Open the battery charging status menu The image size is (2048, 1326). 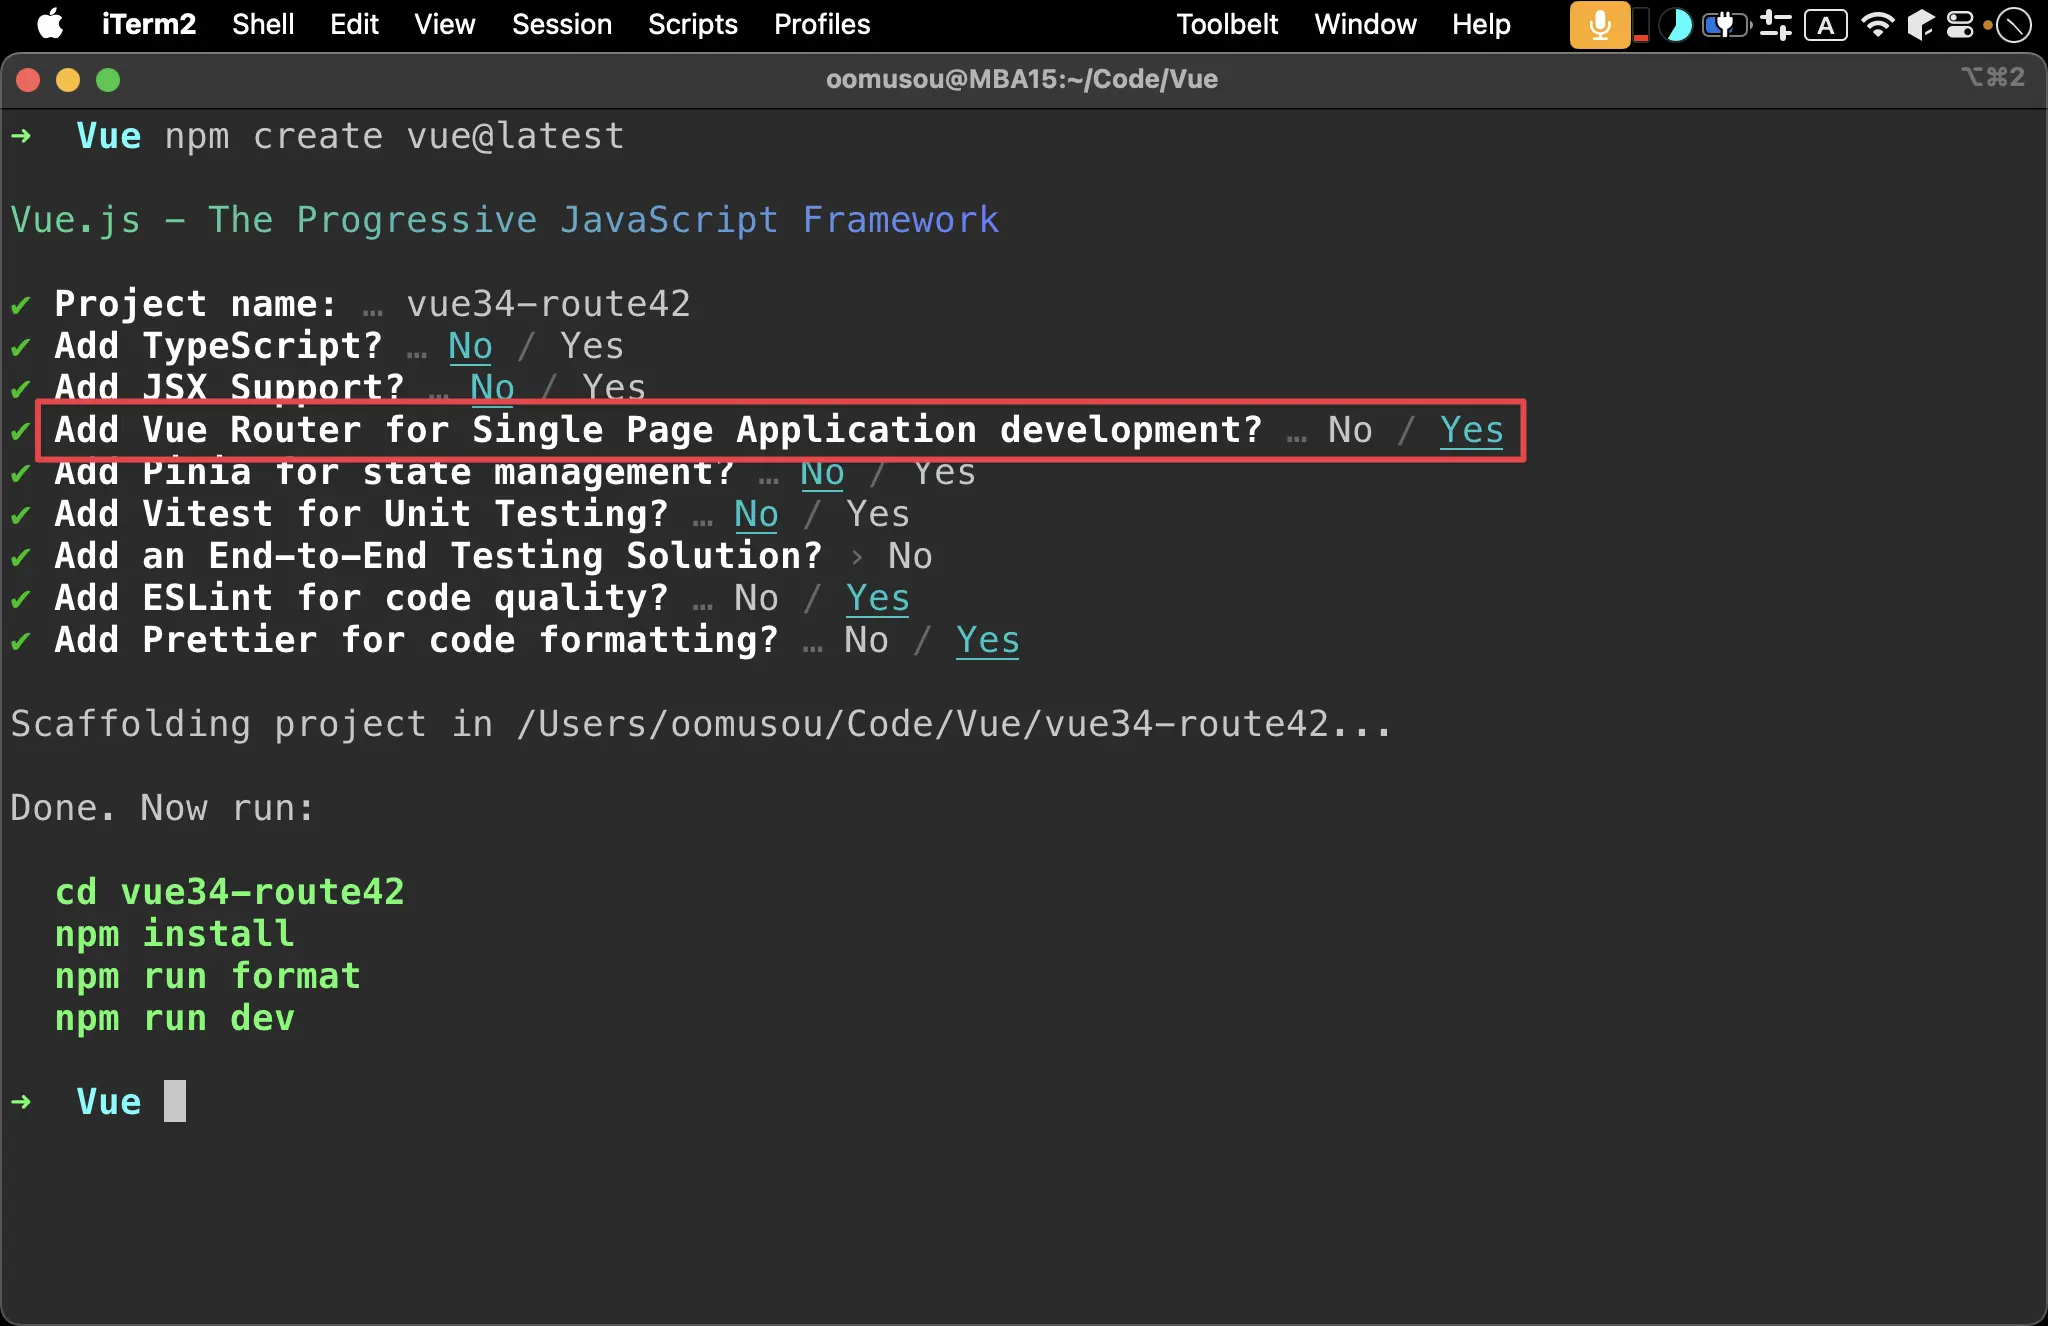tap(1726, 24)
